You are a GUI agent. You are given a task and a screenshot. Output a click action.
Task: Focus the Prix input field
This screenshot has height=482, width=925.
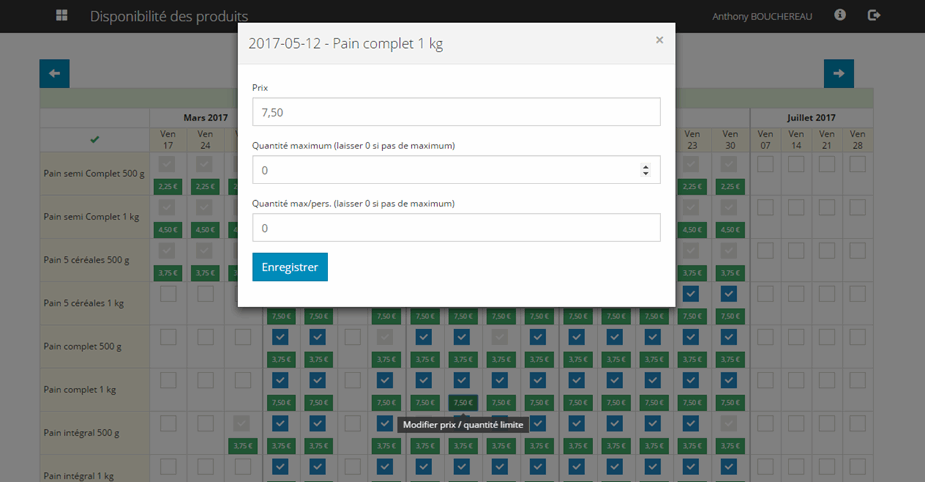456,112
